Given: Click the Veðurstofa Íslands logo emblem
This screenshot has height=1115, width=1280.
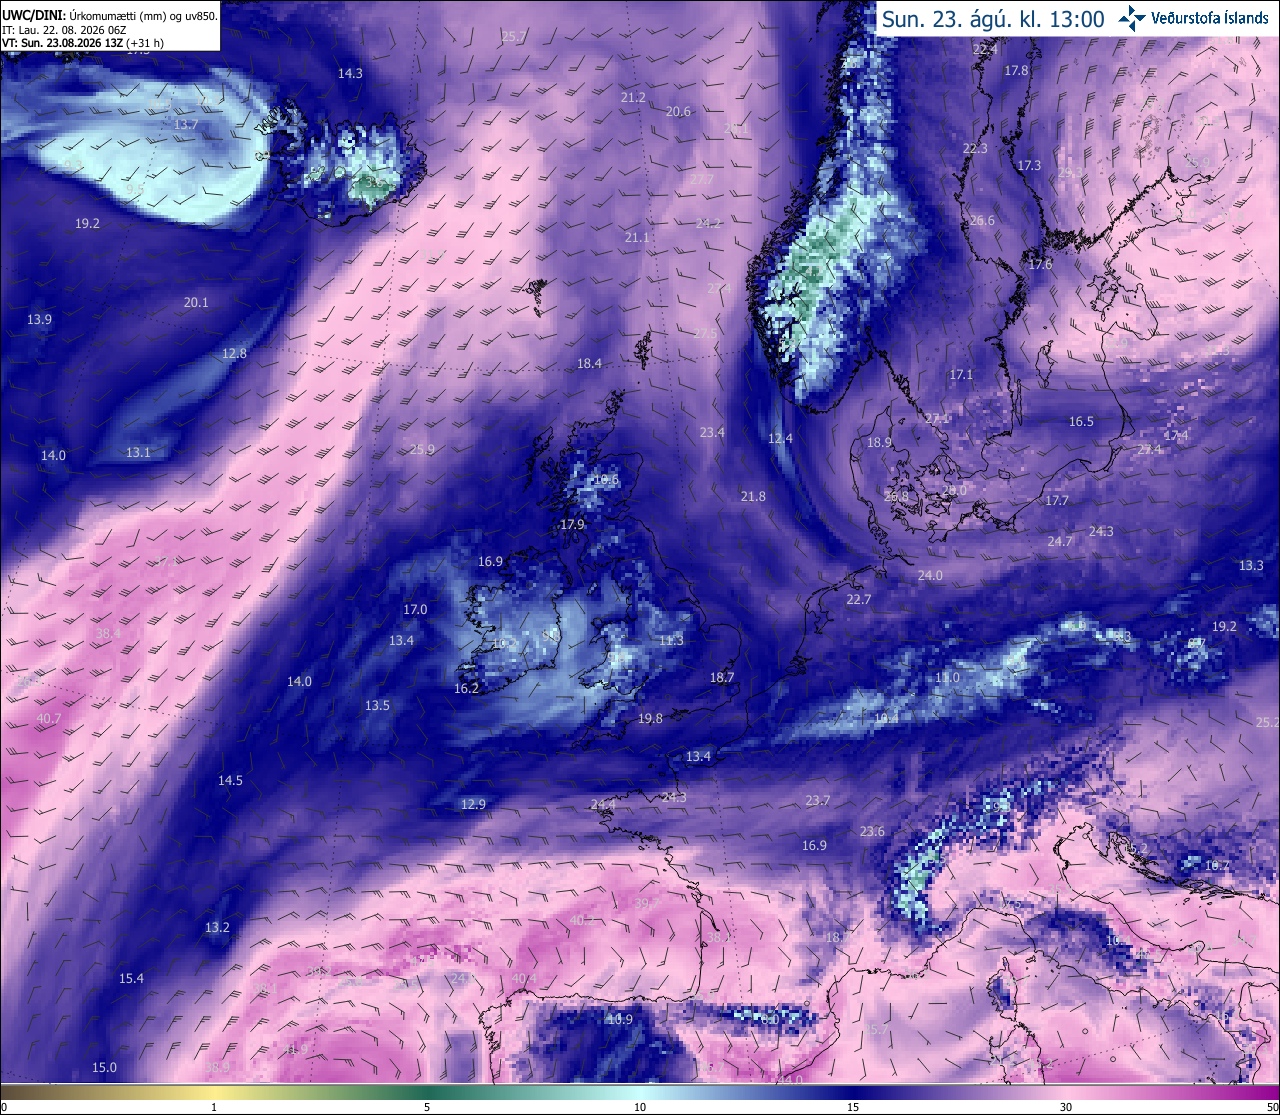Looking at the screenshot, I should tap(1132, 17).
